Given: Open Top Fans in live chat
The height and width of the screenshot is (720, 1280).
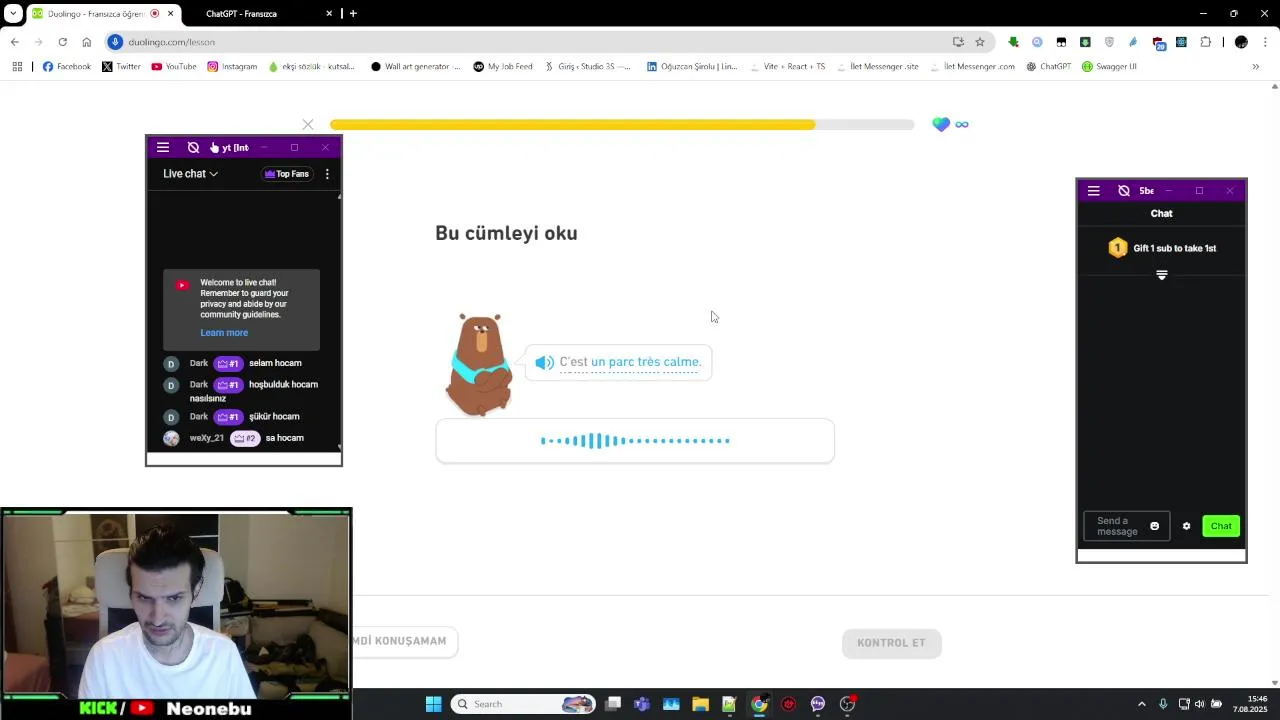Looking at the screenshot, I should click(x=287, y=174).
